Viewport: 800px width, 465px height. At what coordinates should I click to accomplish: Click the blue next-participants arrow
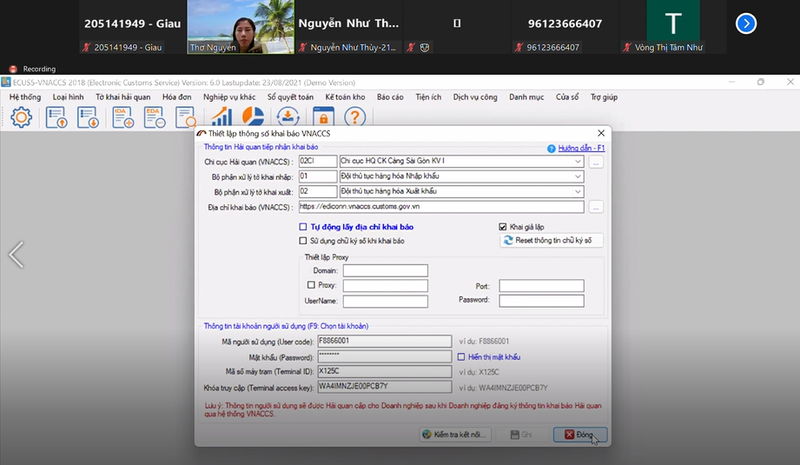coord(746,23)
